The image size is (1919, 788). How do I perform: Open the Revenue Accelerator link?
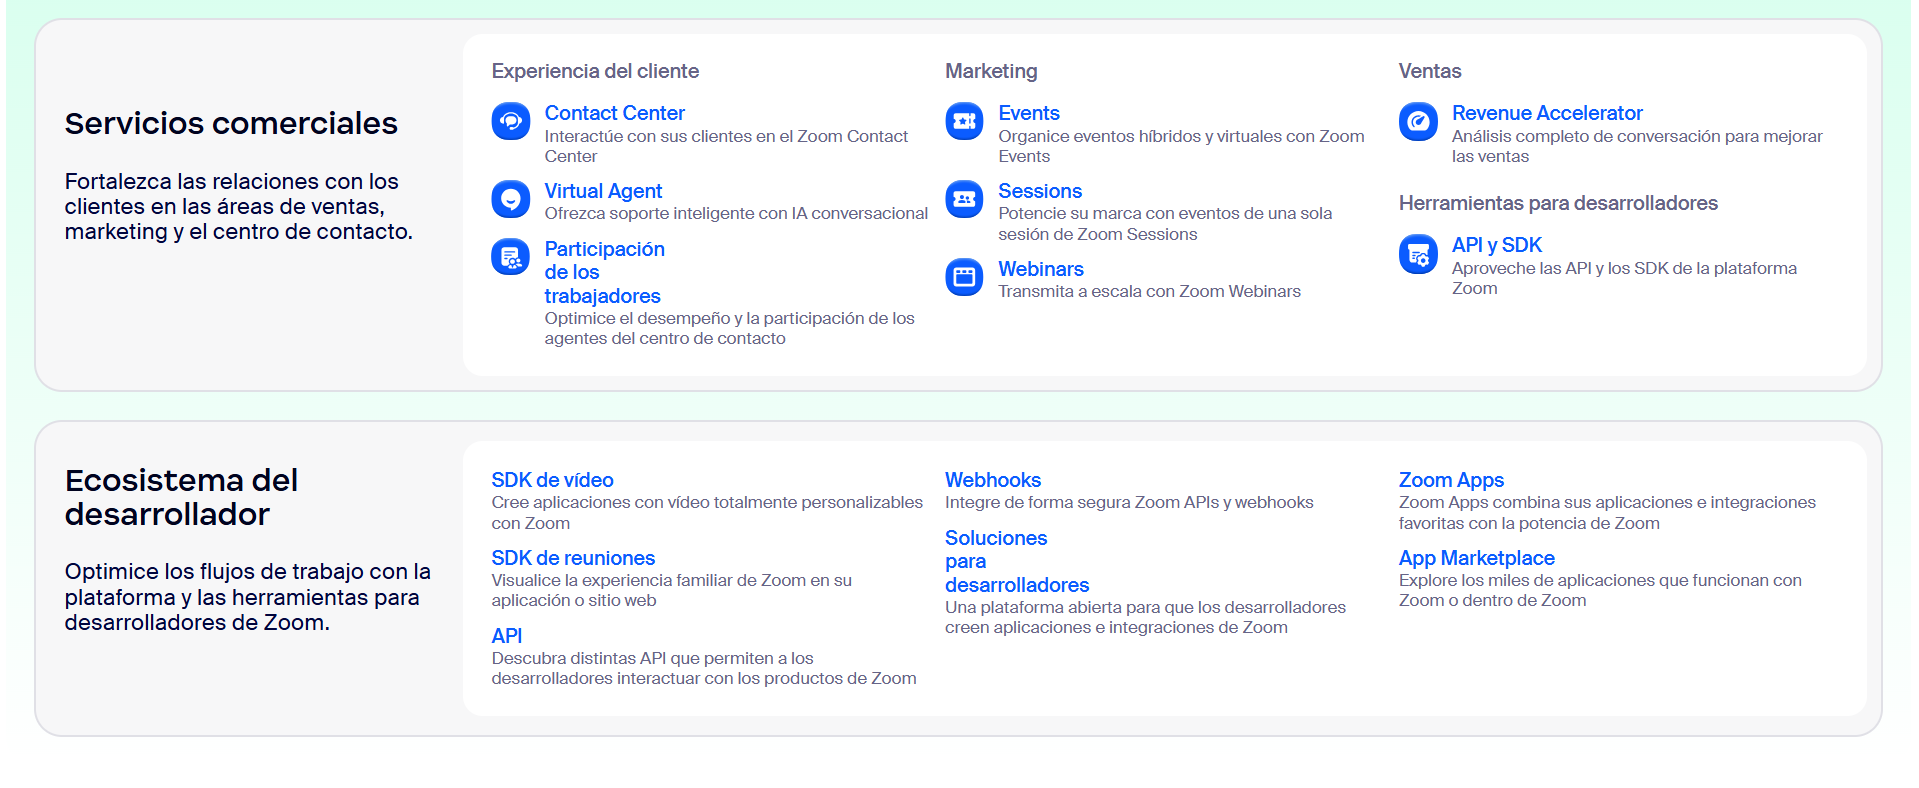[1547, 113]
